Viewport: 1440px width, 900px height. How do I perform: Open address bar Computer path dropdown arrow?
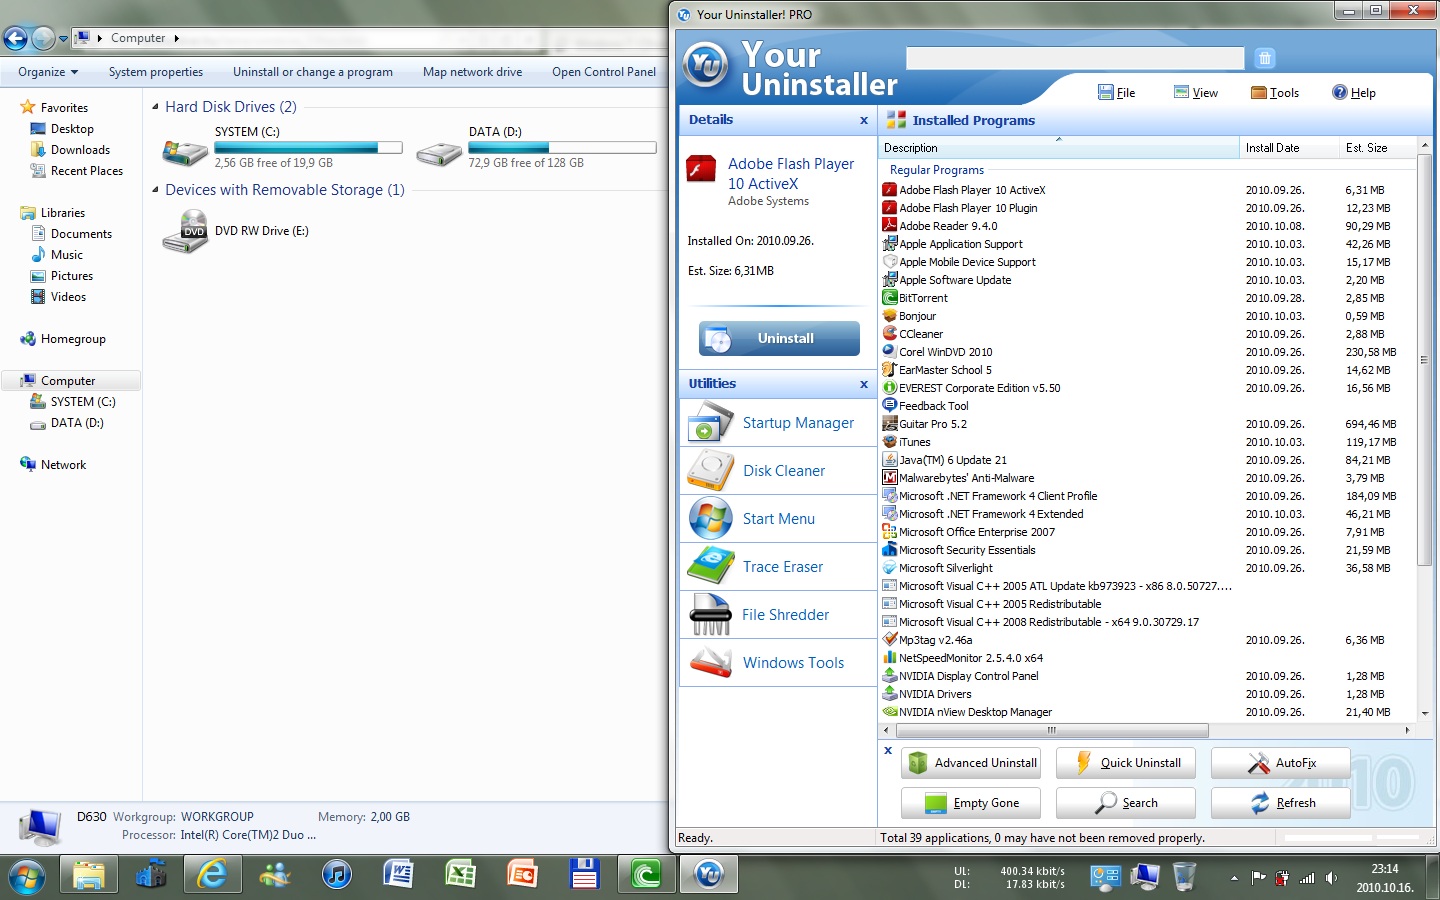coord(177,38)
